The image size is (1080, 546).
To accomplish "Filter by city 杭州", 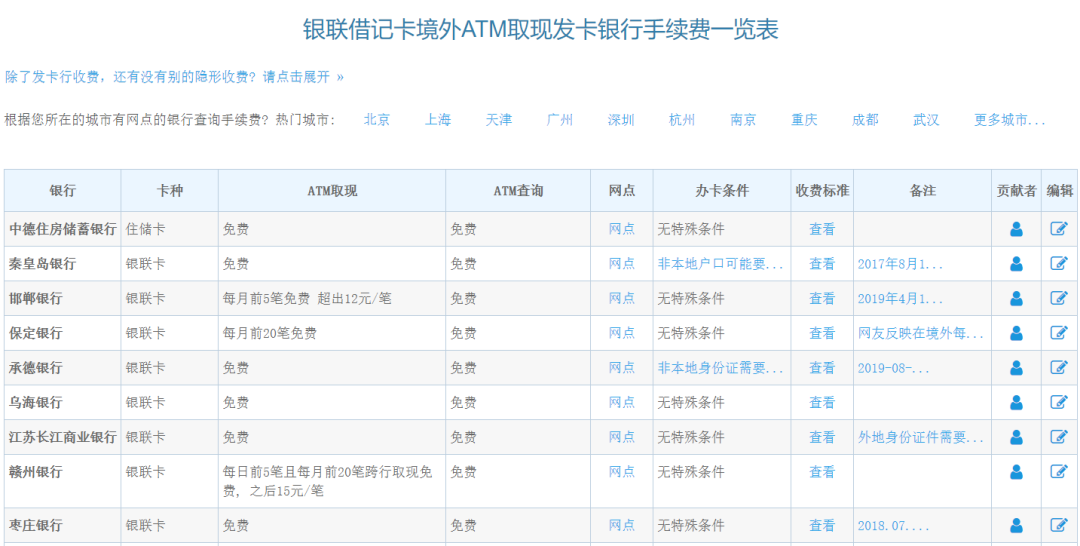I will pyautogui.click(x=682, y=120).
